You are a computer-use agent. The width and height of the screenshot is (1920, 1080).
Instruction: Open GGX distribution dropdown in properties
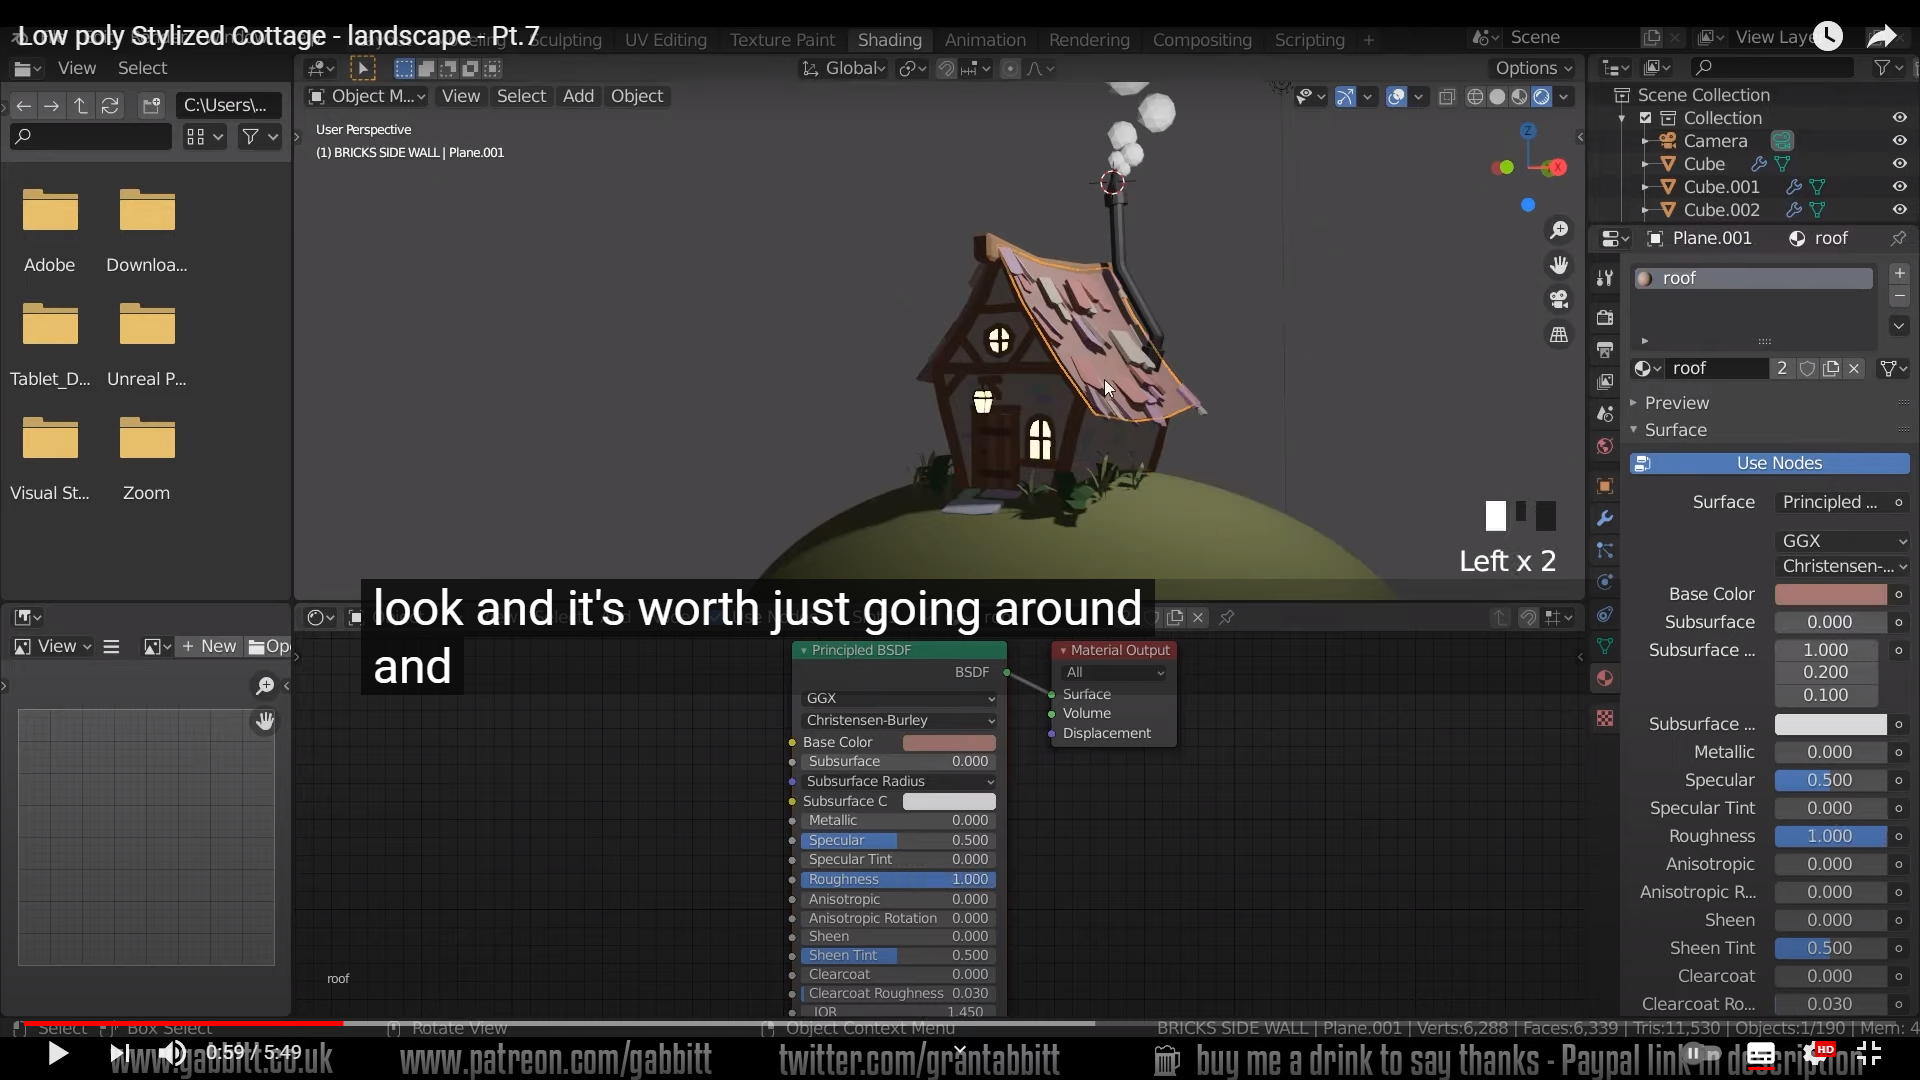click(1843, 541)
